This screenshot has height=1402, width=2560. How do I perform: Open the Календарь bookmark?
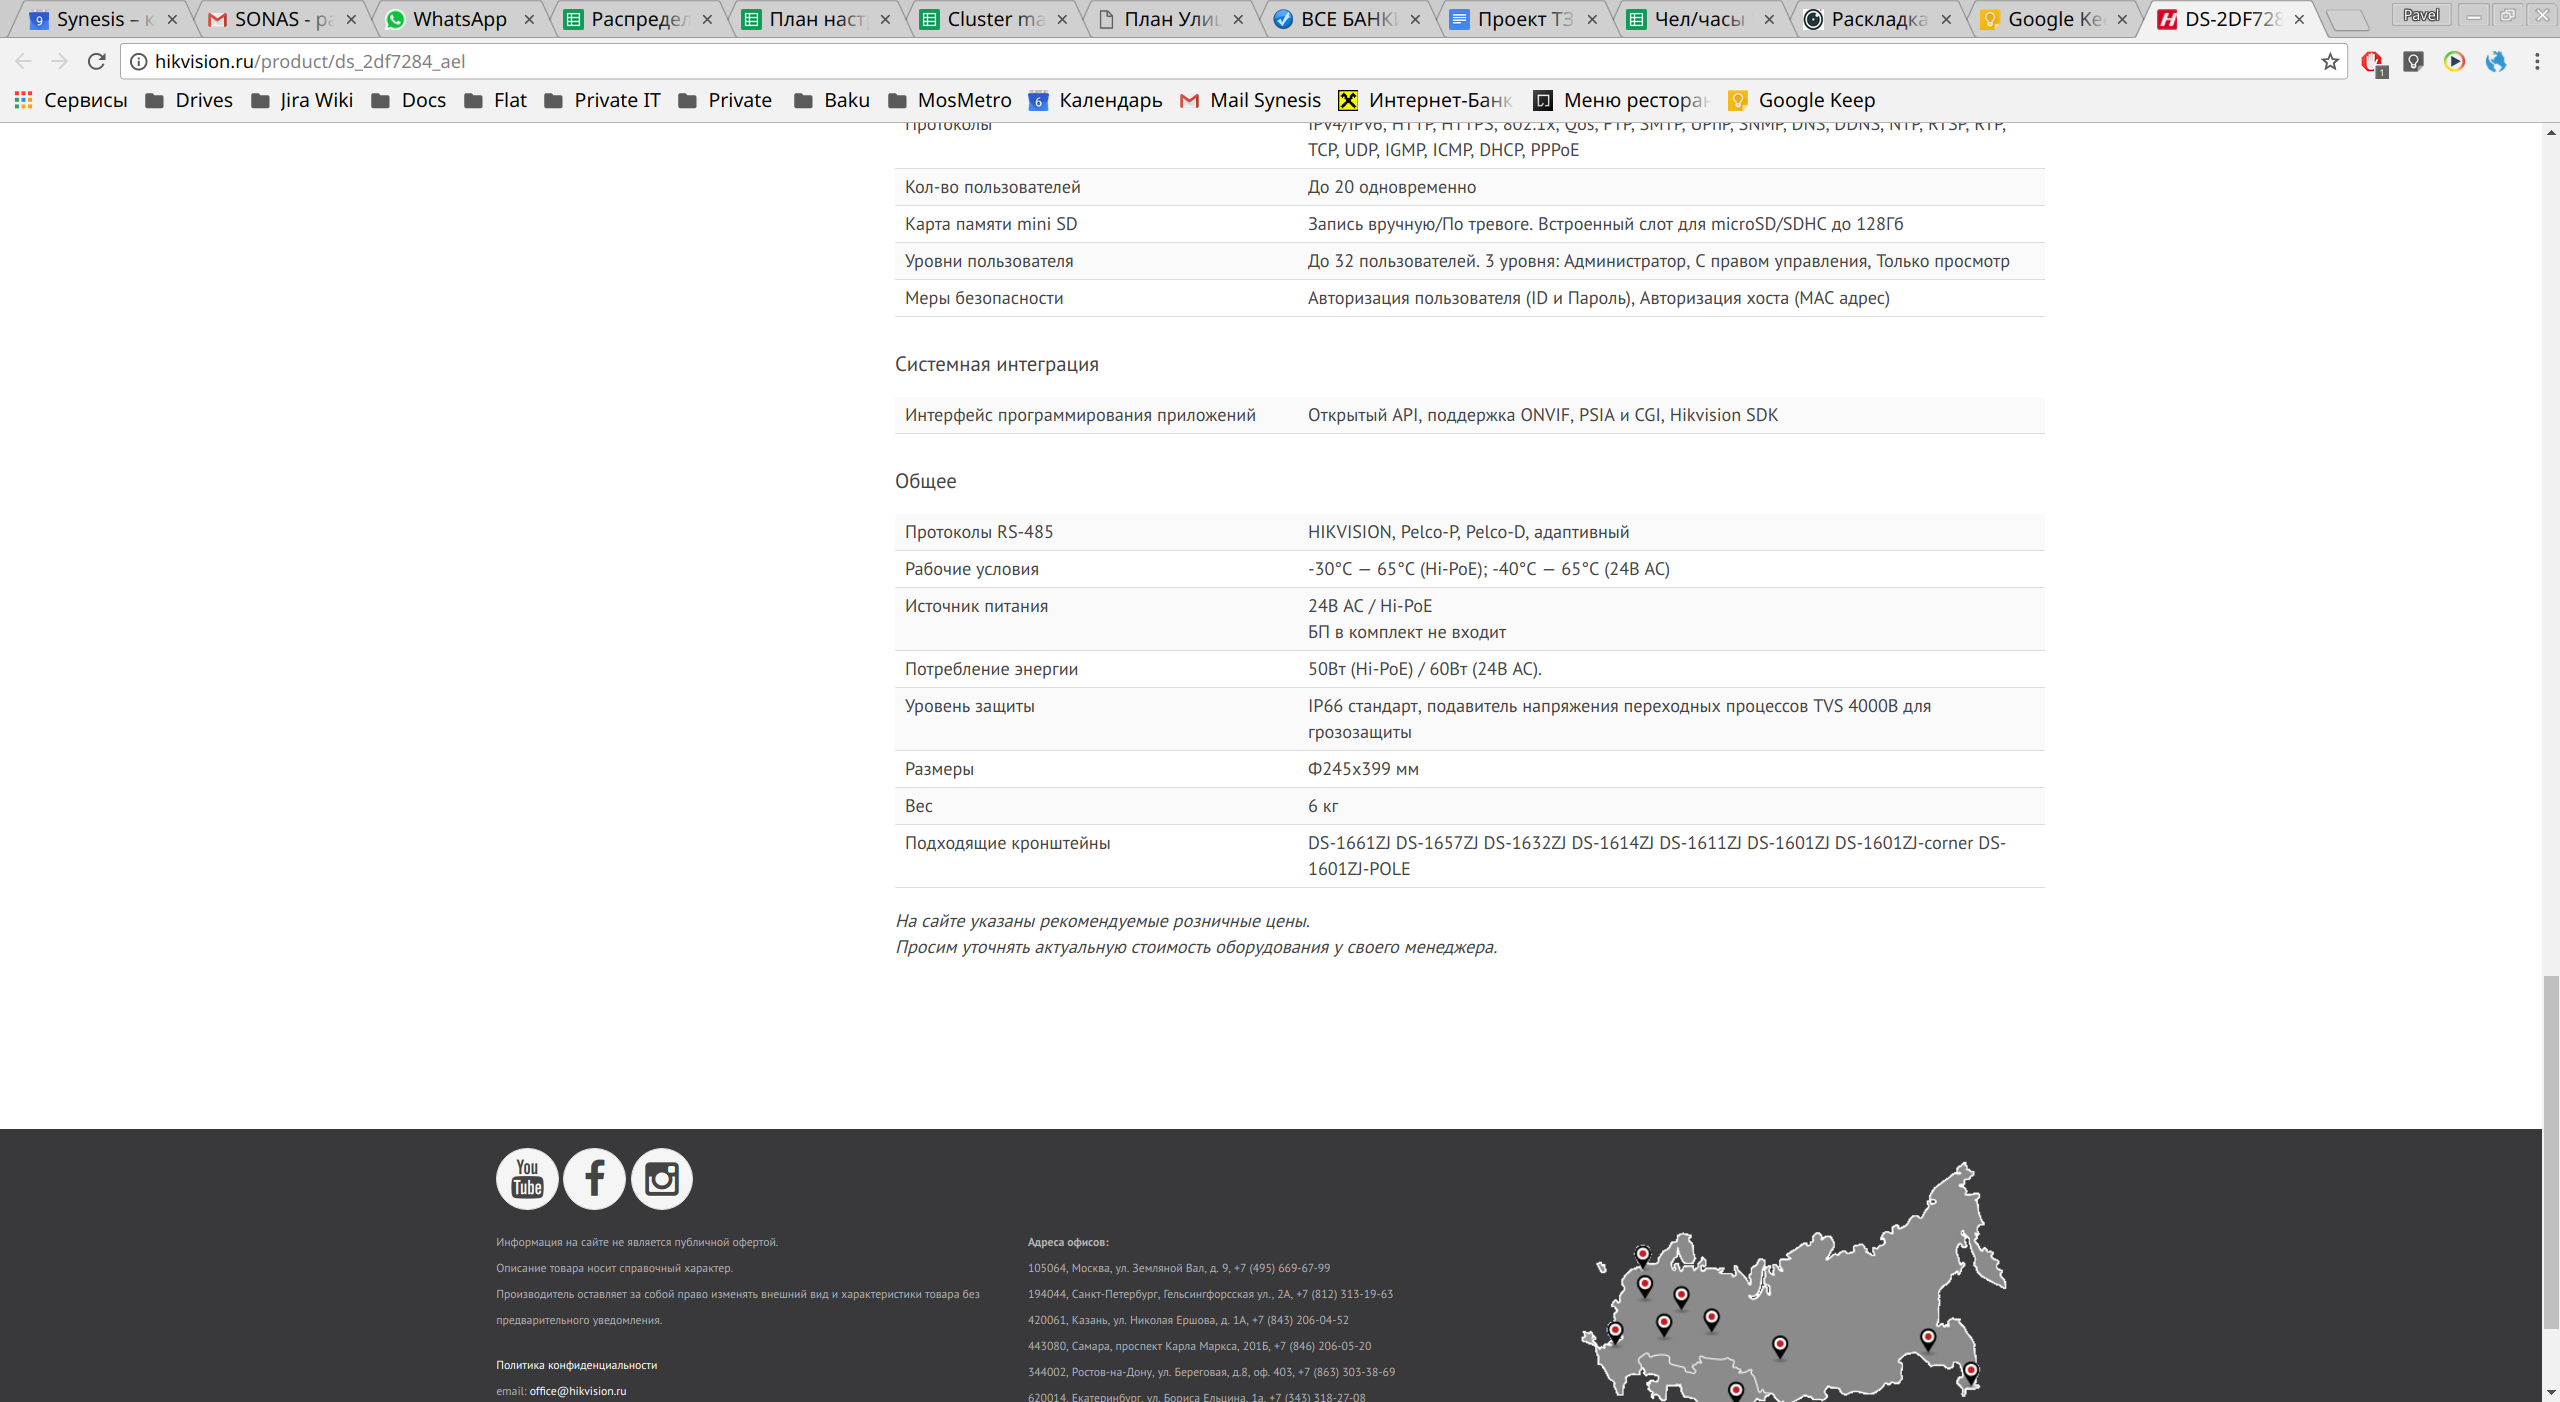pos(1095,100)
